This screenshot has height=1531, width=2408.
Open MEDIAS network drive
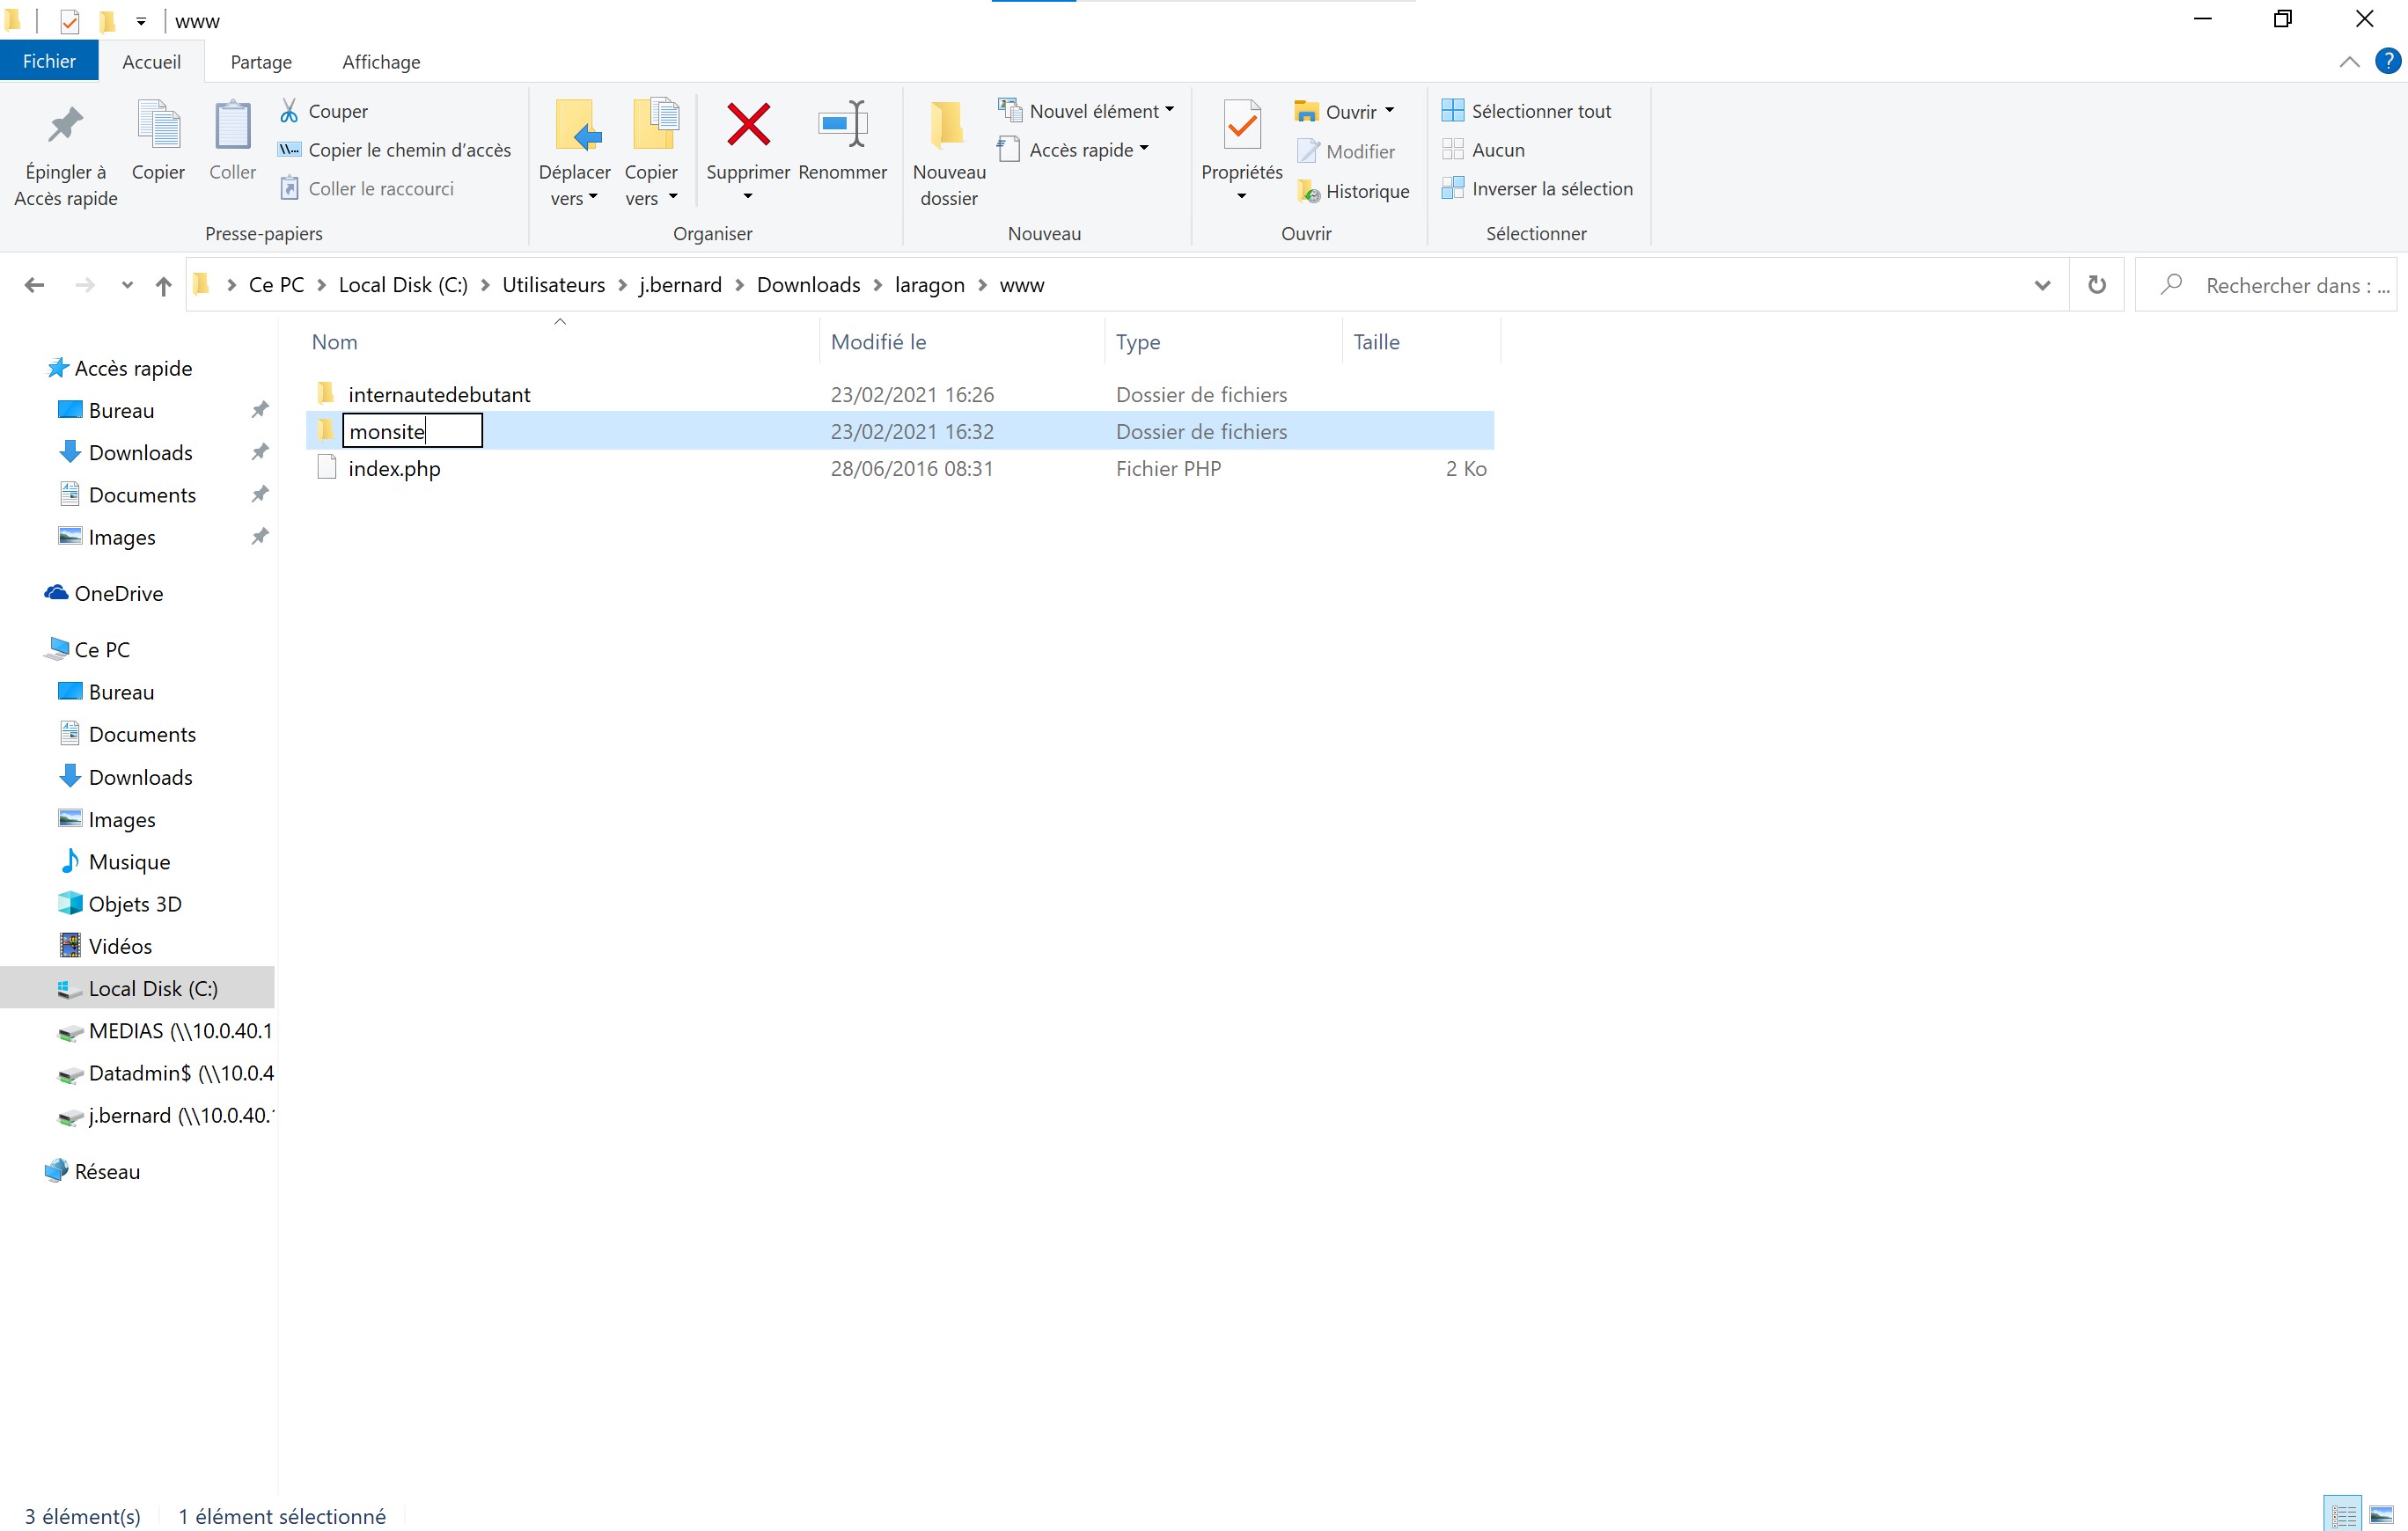[x=165, y=1031]
